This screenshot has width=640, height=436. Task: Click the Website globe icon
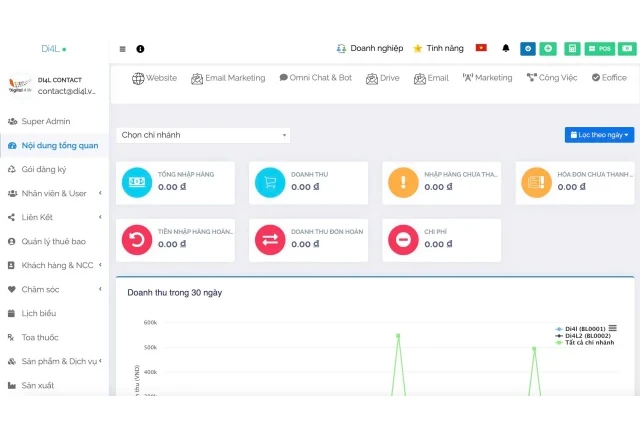138,78
